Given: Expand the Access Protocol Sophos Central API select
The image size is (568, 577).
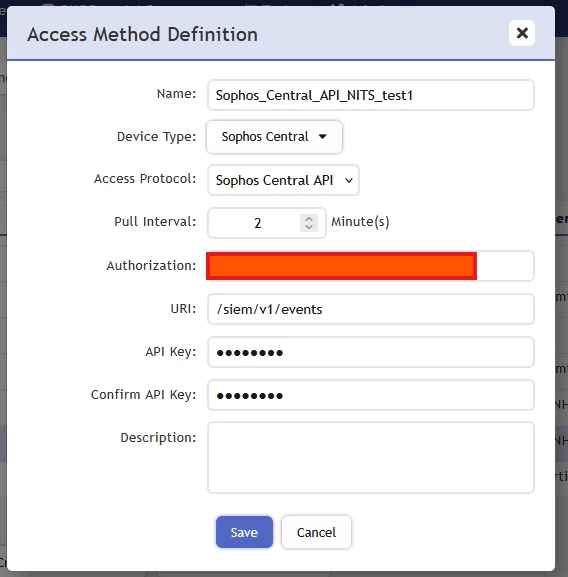Looking at the screenshot, I should click(x=283, y=180).
